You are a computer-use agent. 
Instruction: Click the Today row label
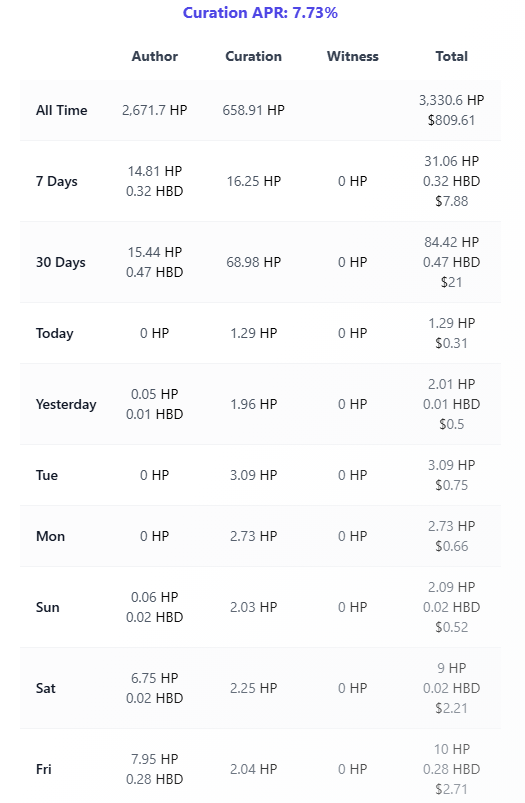pyautogui.click(x=54, y=333)
